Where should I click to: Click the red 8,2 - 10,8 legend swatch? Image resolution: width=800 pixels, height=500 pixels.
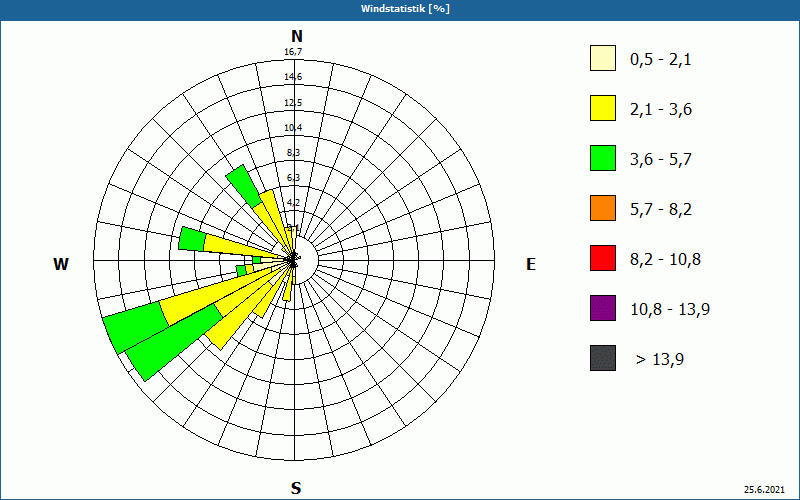tap(603, 258)
